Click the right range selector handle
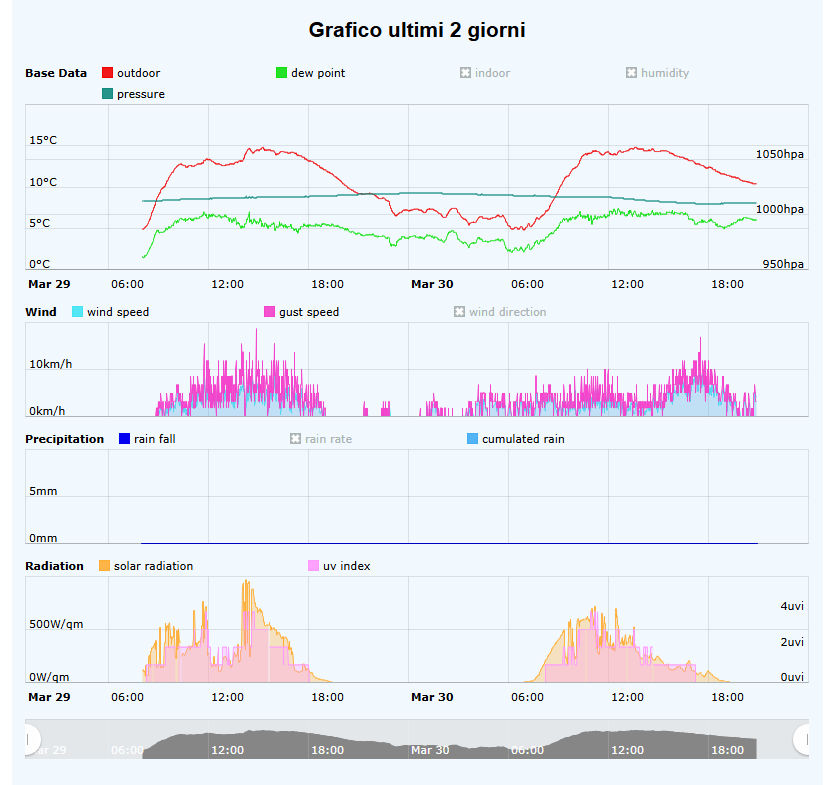This screenshot has width=835, height=785. coord(803,739)
